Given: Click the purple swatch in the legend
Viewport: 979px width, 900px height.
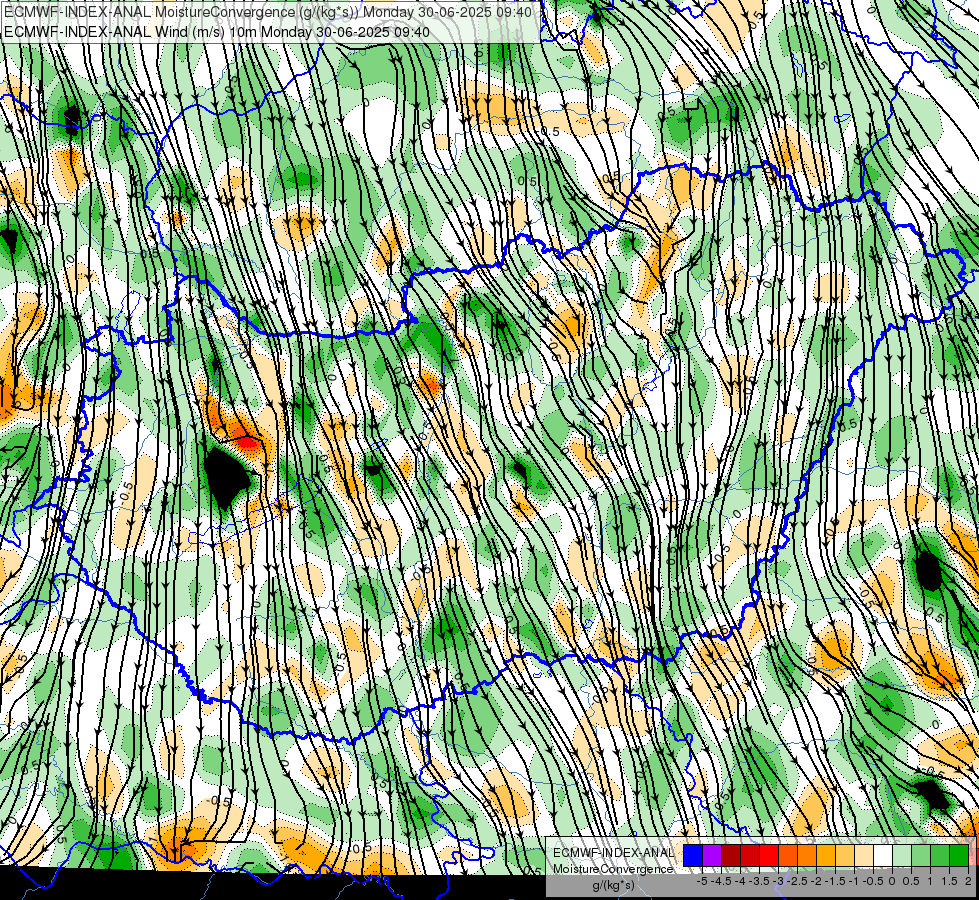Looking at the screenshot, I should [712, 855].
